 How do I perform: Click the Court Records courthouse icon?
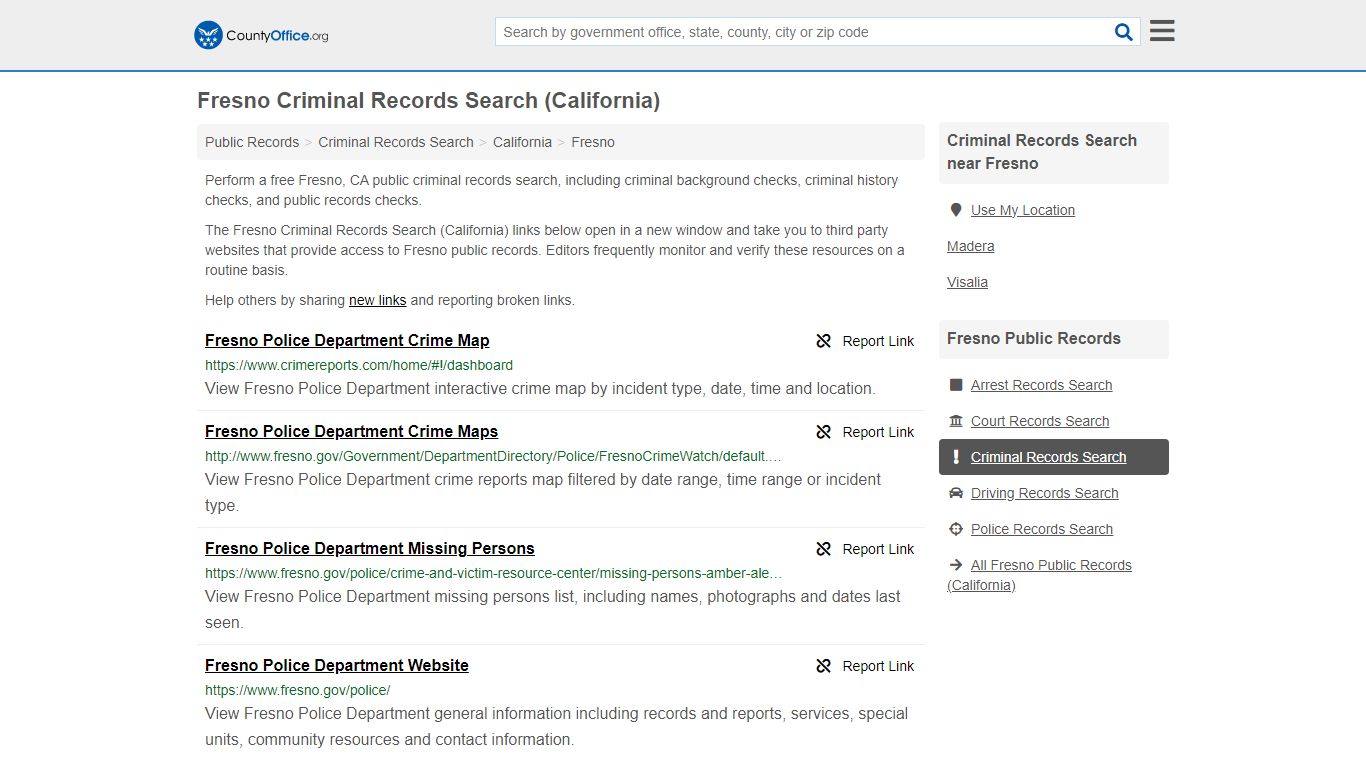(x=956, y=421)
